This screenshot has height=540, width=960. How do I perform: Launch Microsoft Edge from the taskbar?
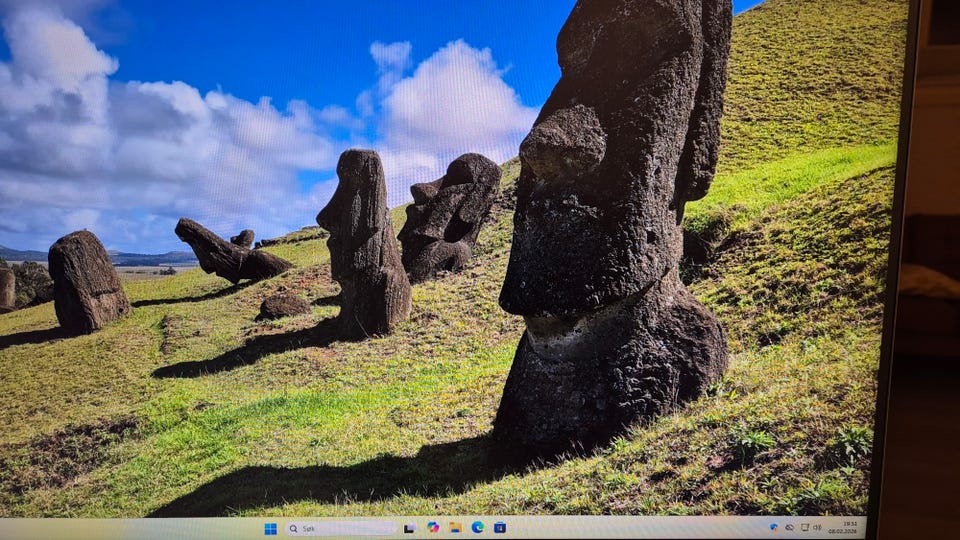click(477, 527)
